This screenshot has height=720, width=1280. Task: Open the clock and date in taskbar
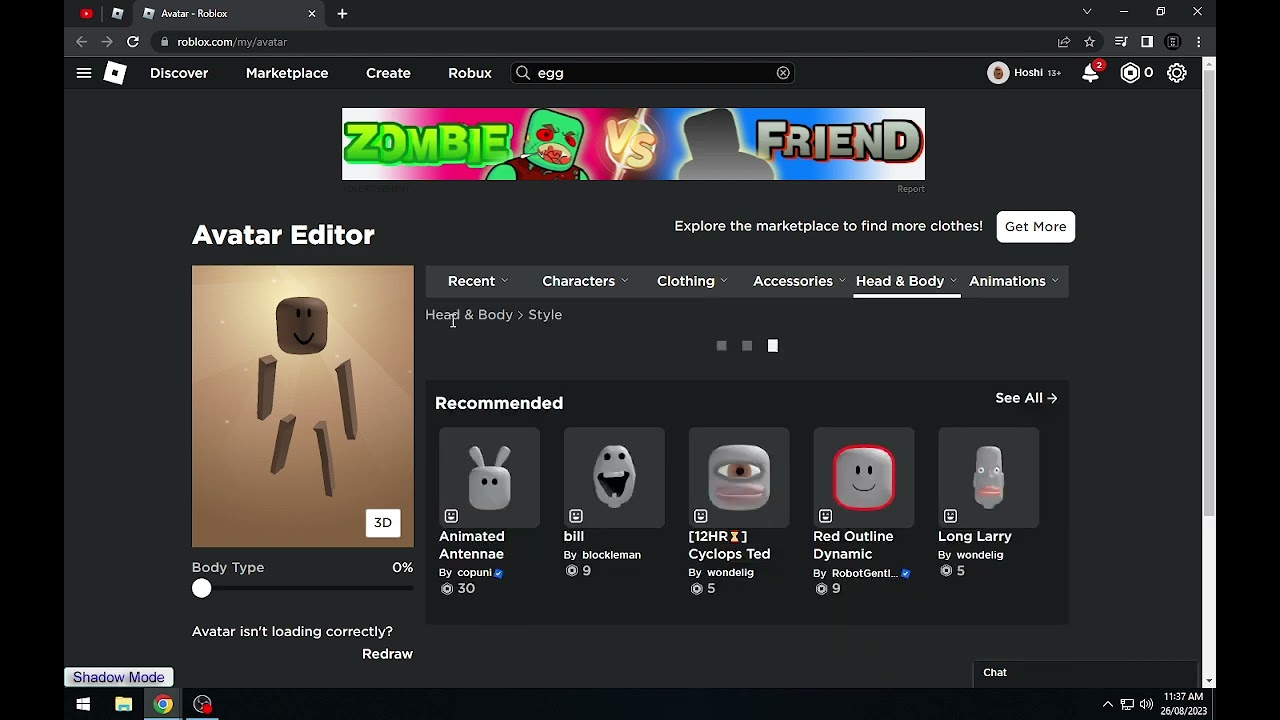(x=1183, y=705)
